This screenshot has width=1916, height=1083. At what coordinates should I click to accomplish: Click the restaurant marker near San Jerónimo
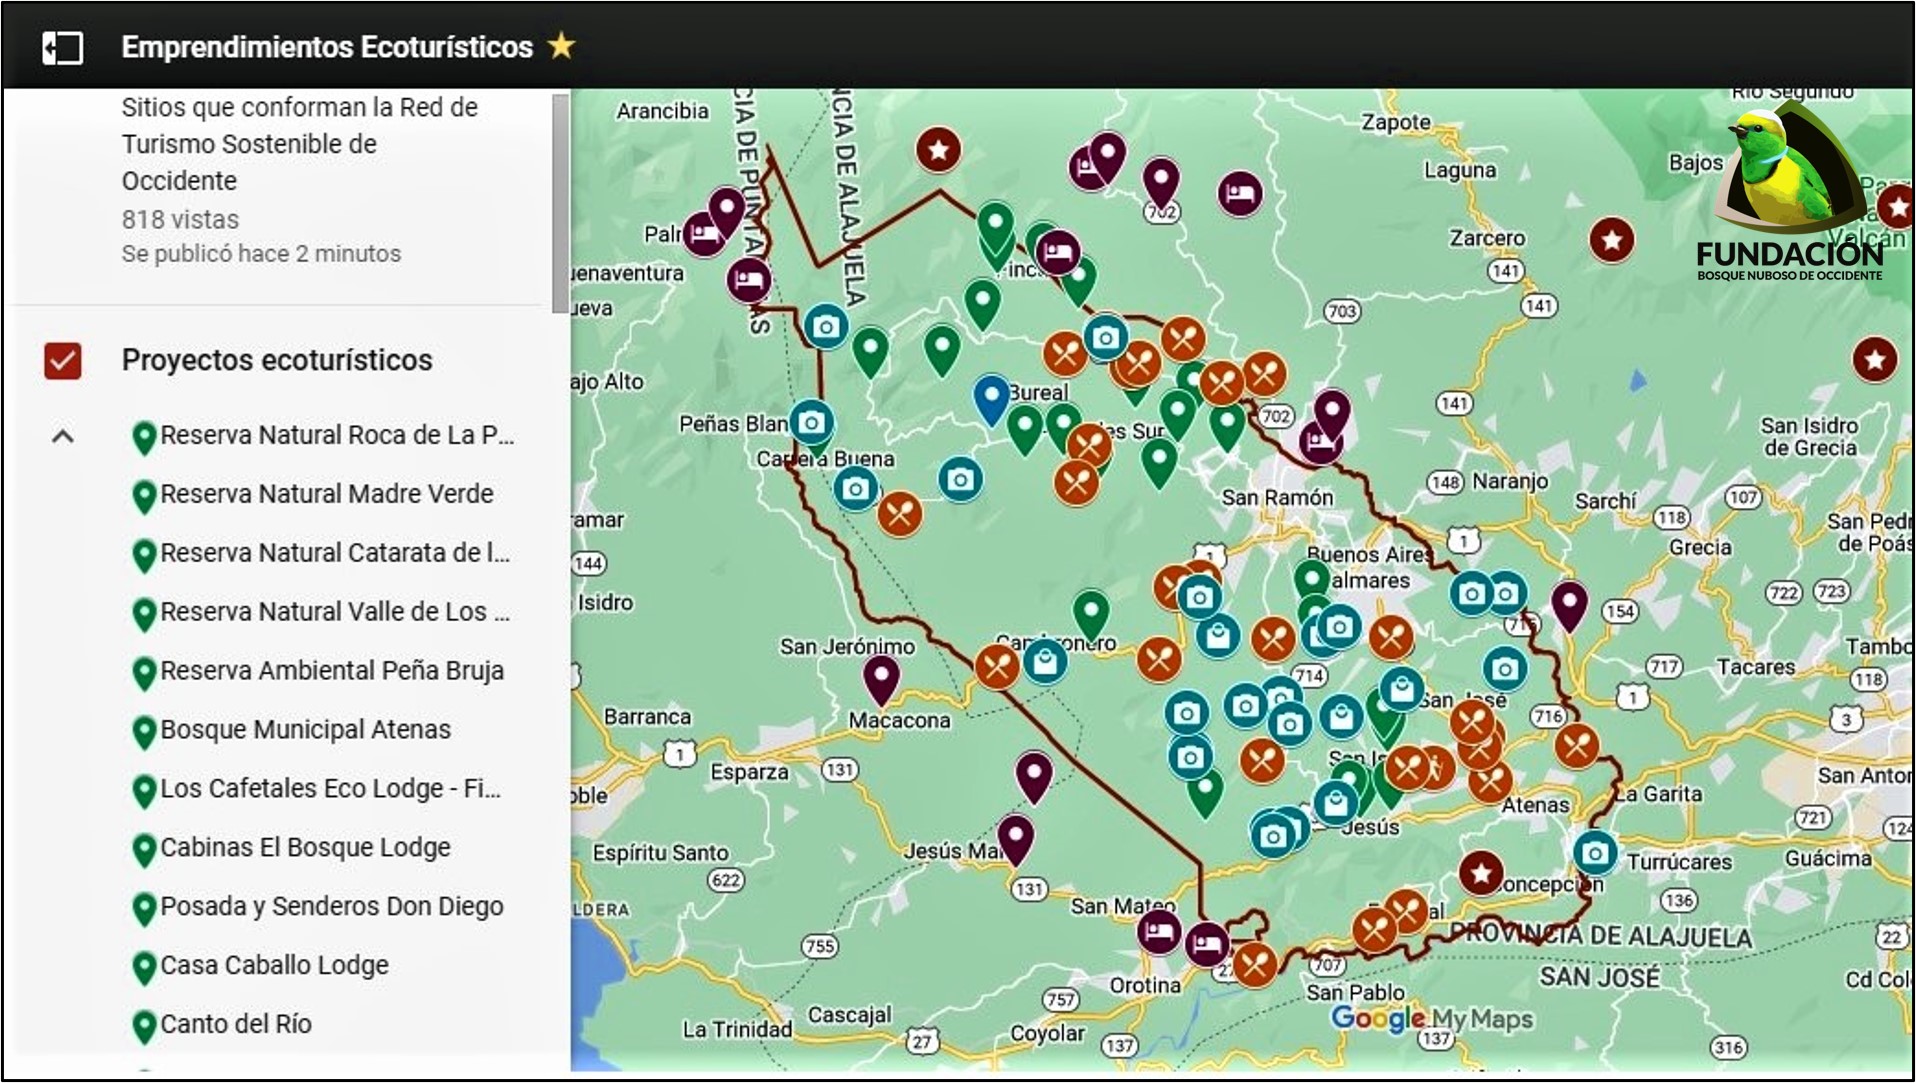tap(996, 666)
